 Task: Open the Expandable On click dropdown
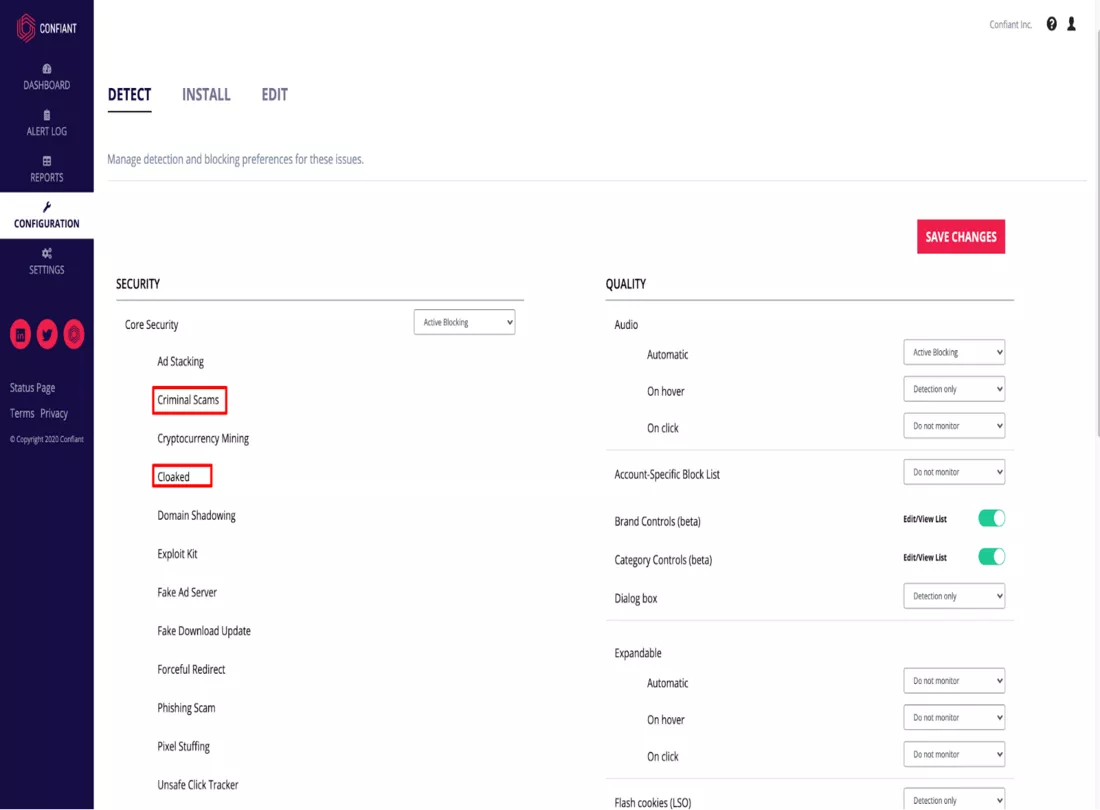point(954,755)
